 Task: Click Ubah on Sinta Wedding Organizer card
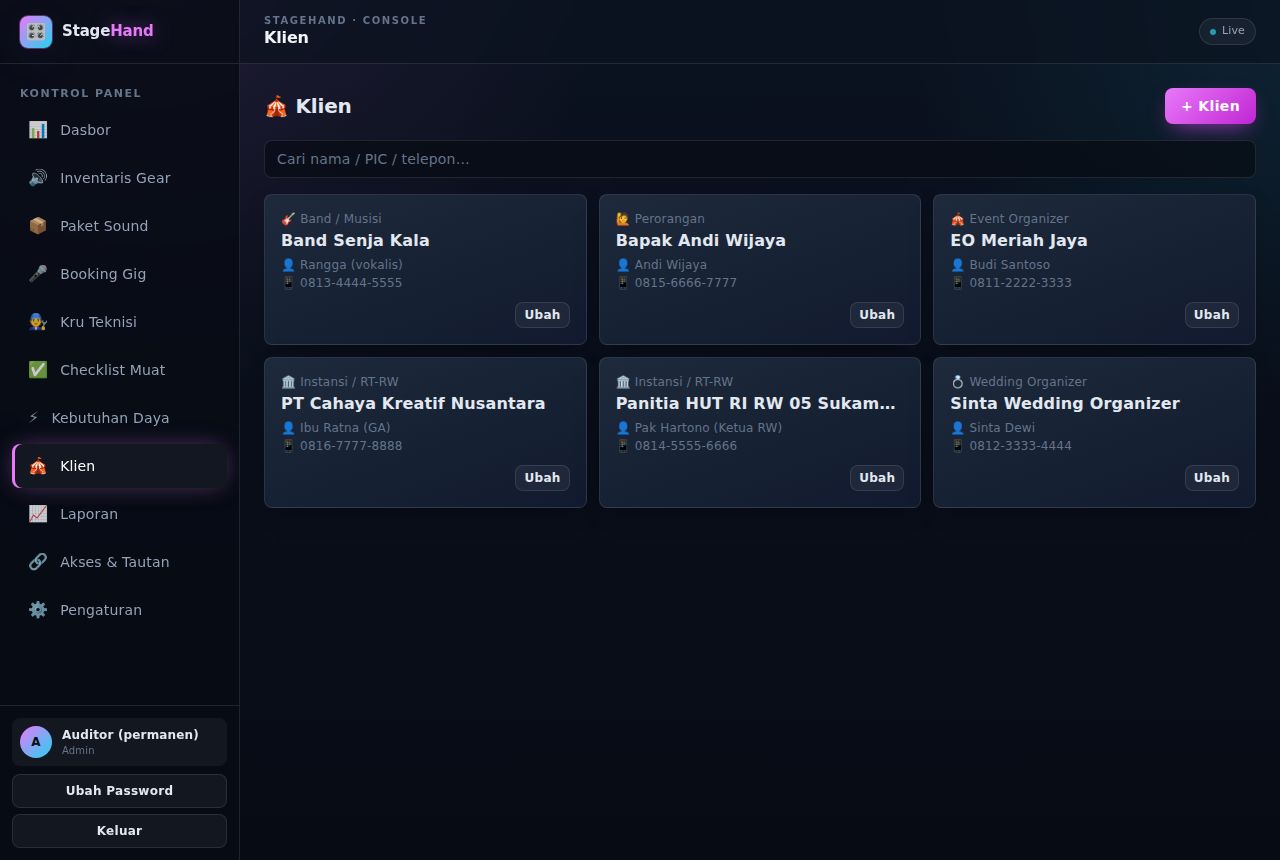pyautogui.click(x=1211, y=478)
